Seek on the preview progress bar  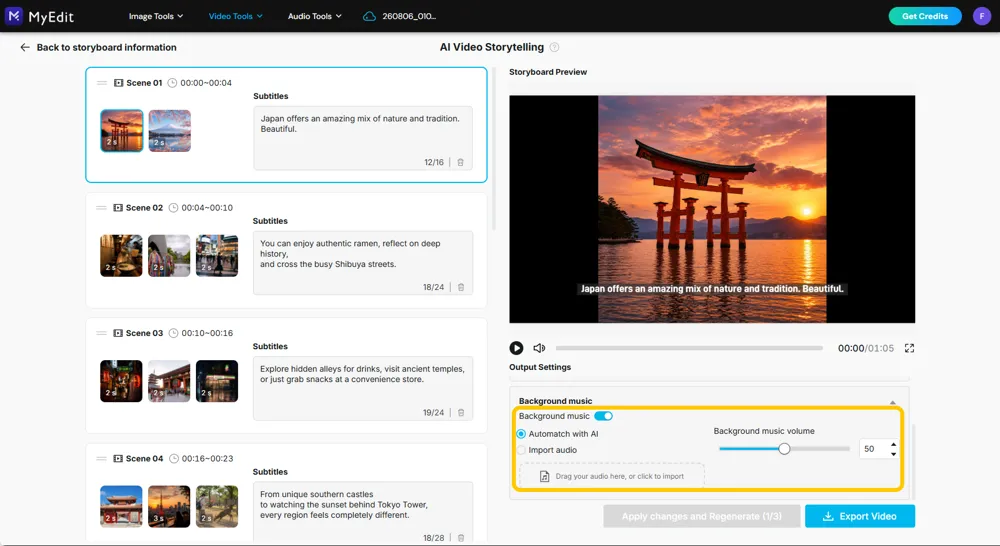coord(689,348)
